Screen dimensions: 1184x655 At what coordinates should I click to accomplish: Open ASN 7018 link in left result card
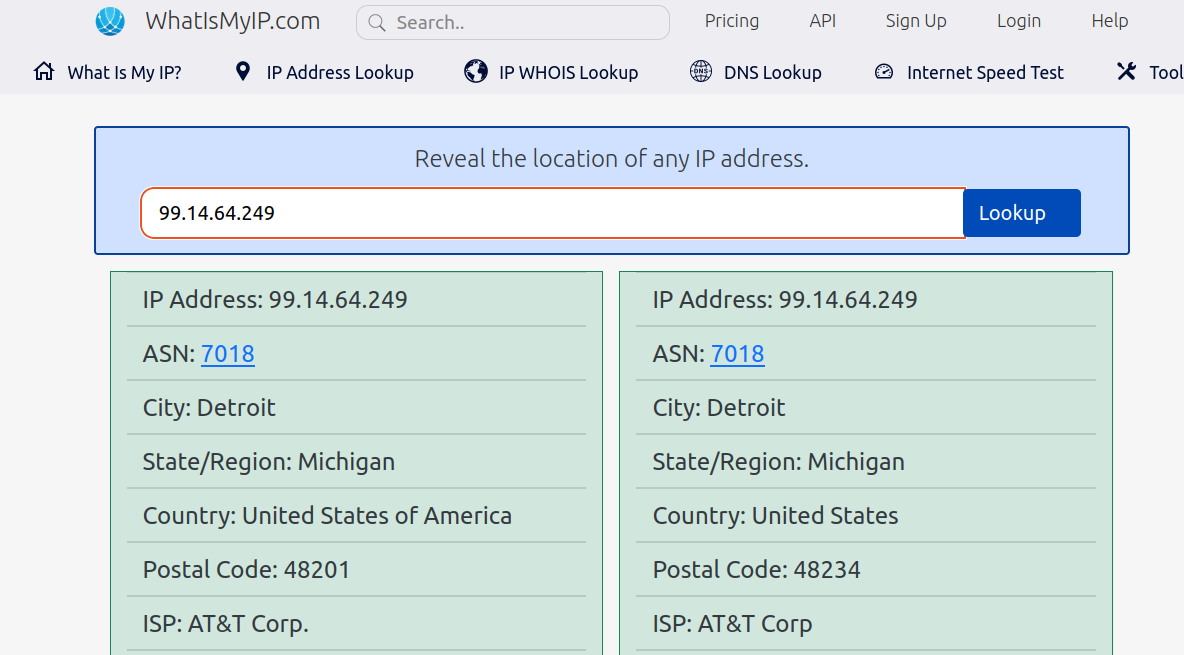227,354
